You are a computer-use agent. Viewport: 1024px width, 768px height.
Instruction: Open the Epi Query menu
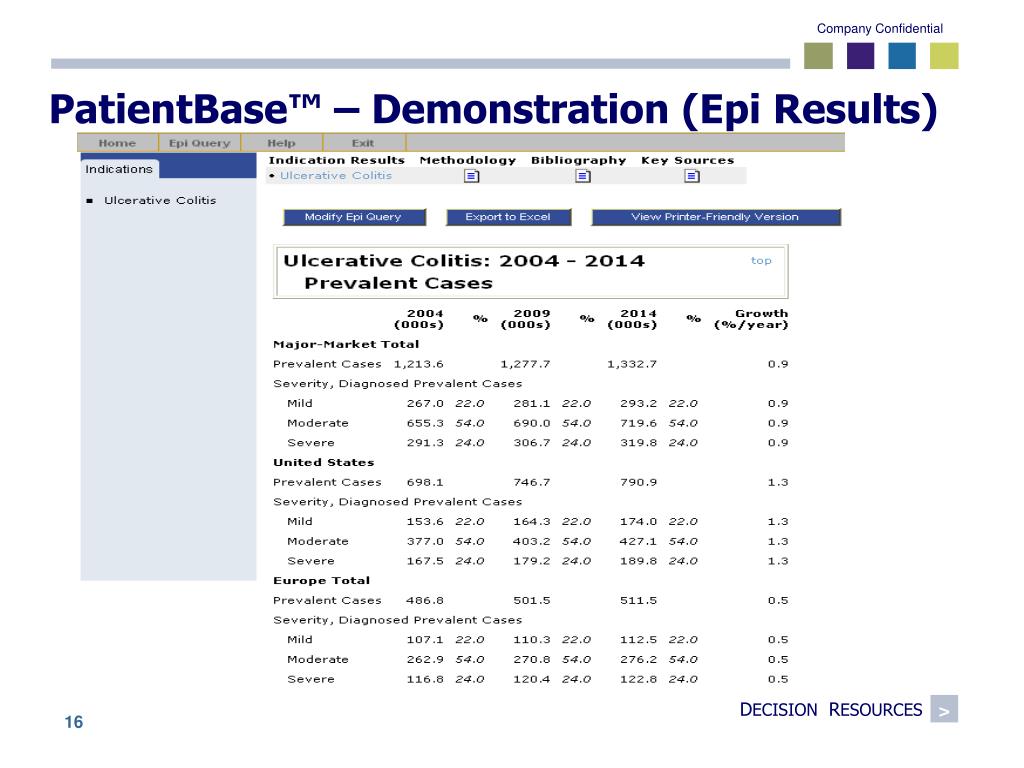[x=199, y=143]
